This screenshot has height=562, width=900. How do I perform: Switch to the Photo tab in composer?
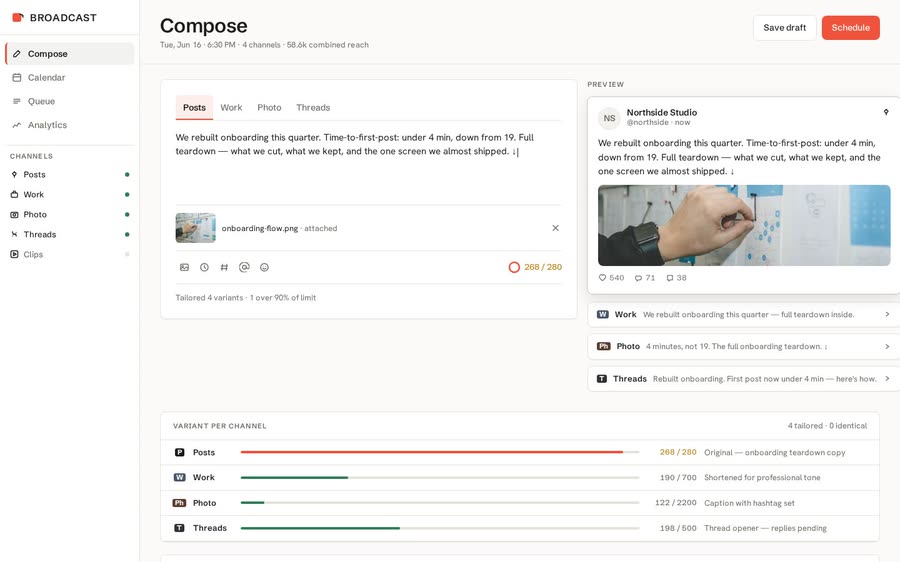tap(269, 107)
